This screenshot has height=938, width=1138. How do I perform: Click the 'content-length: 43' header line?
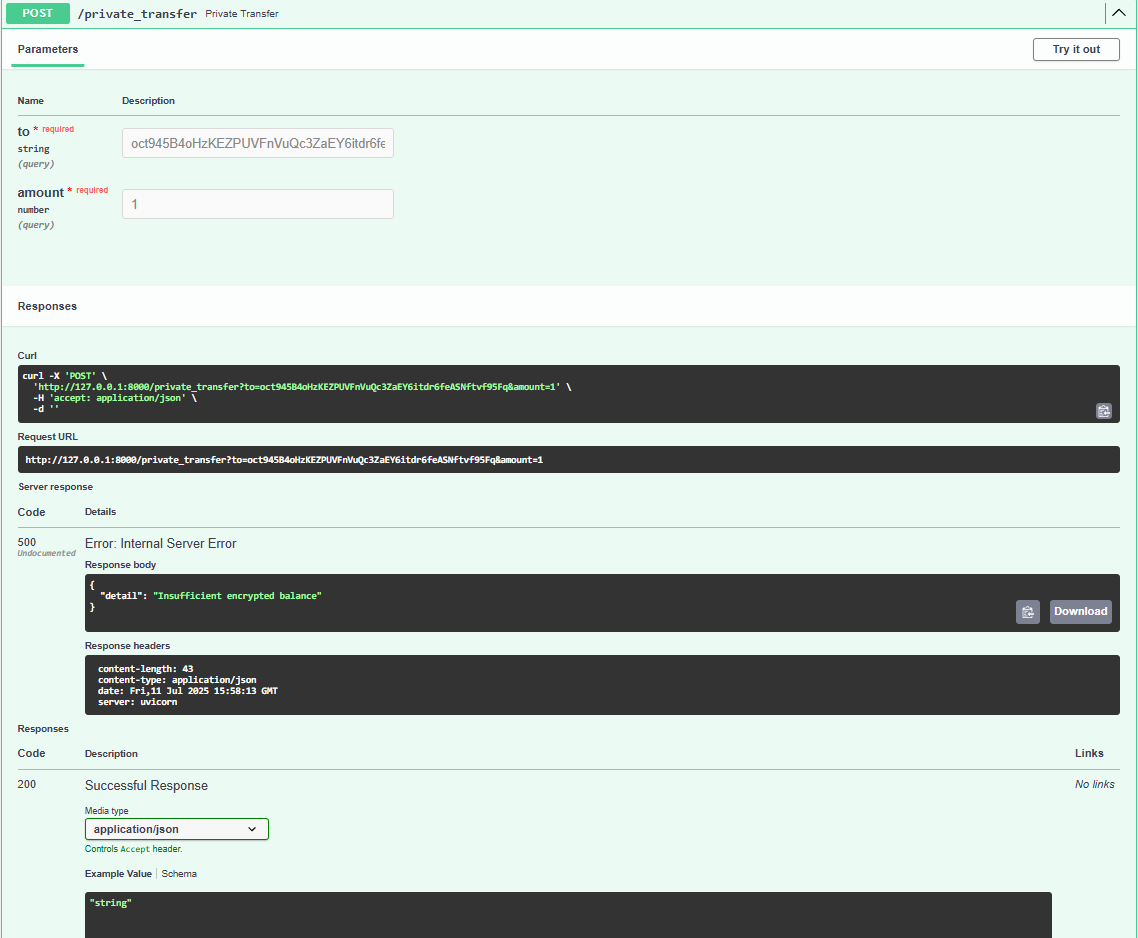tap(145, 669)
